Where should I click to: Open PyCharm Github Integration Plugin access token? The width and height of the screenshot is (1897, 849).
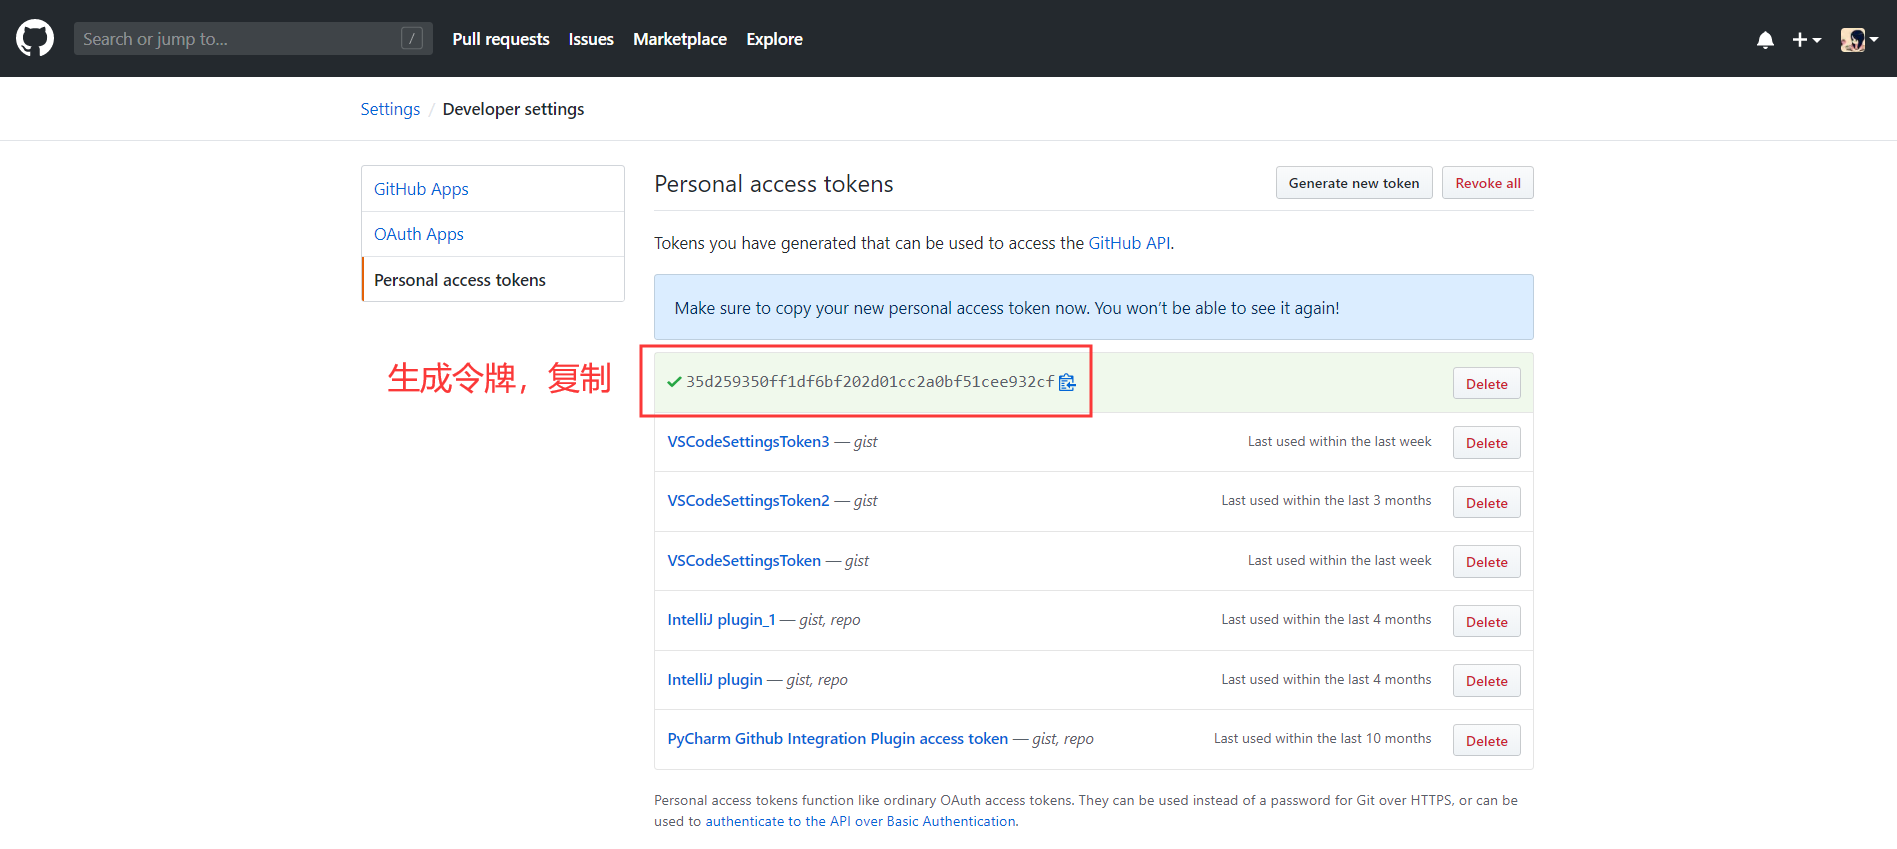pos(838,739)
